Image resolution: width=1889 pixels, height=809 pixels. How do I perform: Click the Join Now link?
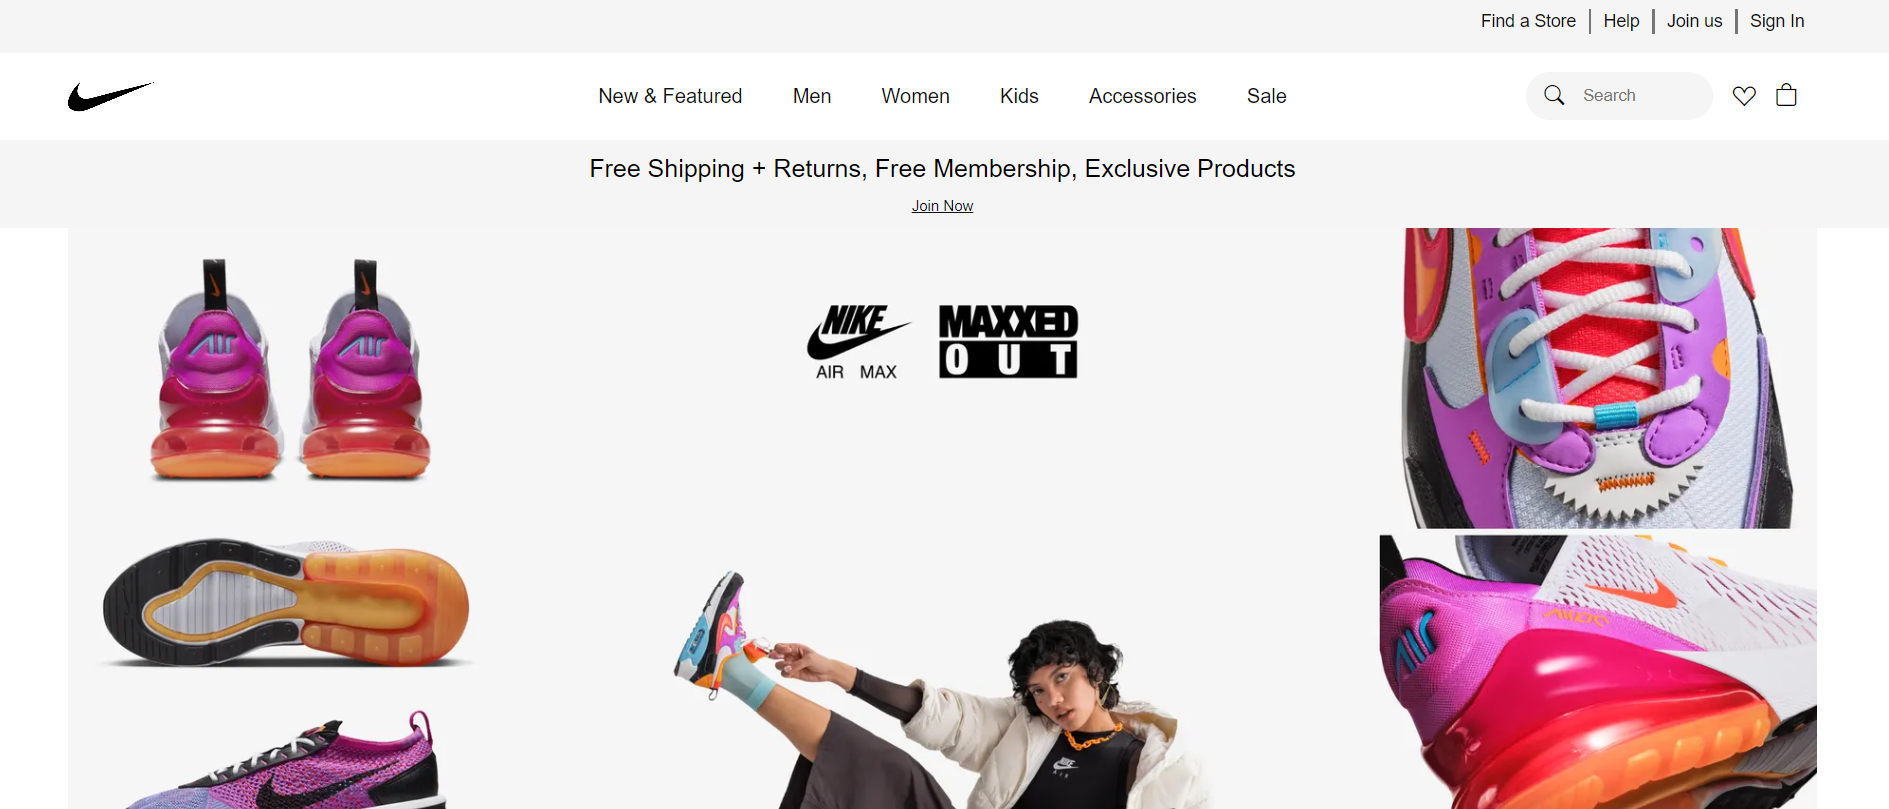click(x=942, y=206)
